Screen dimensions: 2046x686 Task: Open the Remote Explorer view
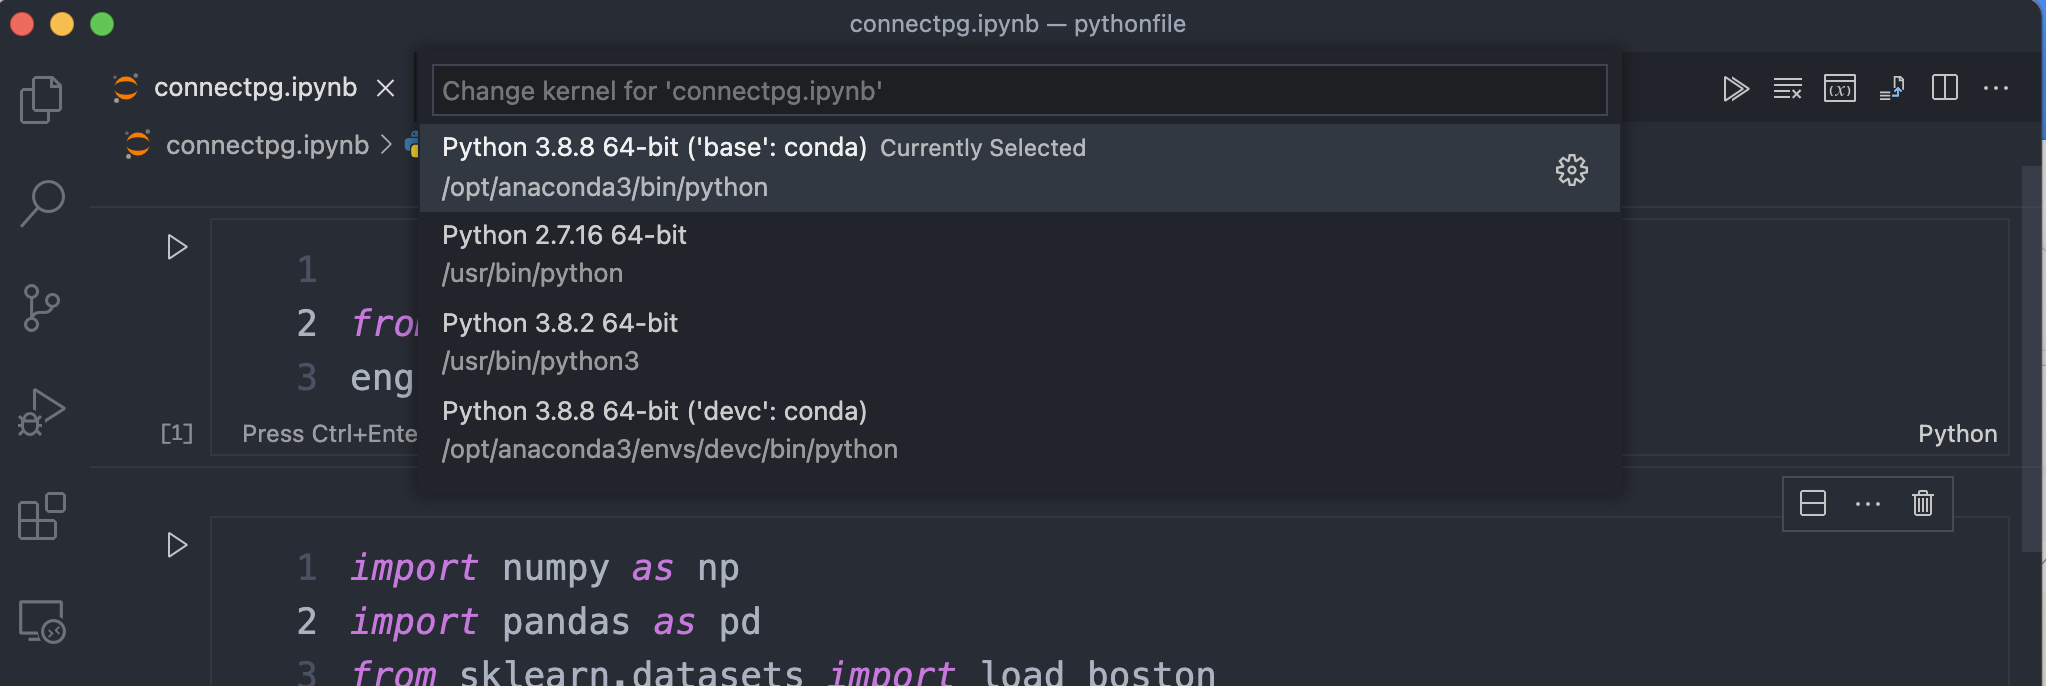coord(41,621)
